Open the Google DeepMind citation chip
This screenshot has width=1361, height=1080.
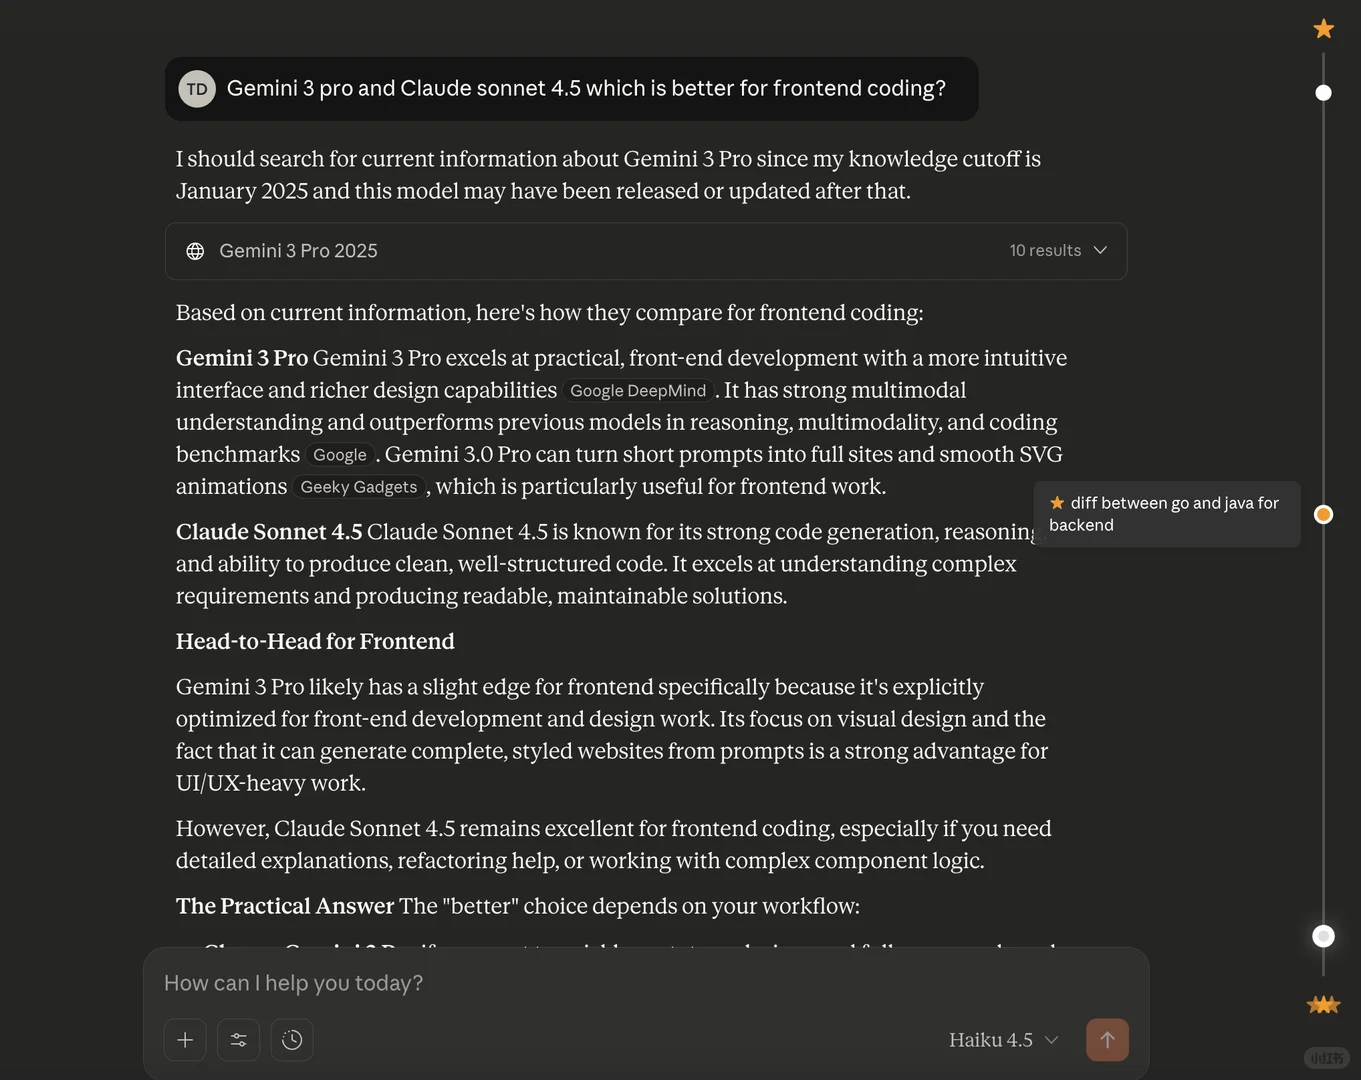638,391
